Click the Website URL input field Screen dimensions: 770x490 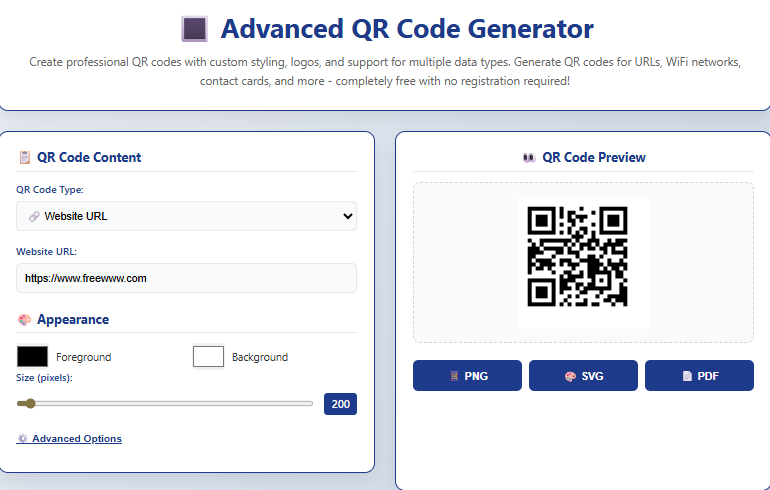click(186, 278)
